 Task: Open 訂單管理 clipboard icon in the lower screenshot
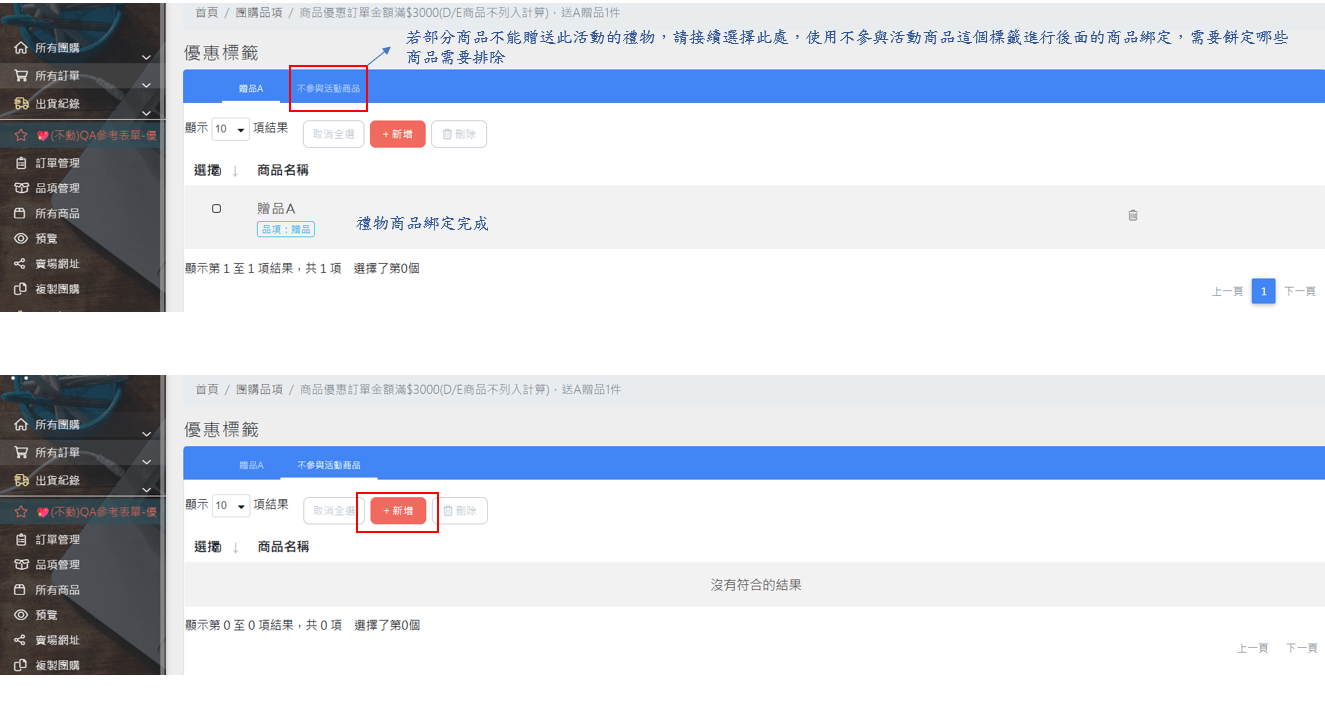tap(20, 540)
